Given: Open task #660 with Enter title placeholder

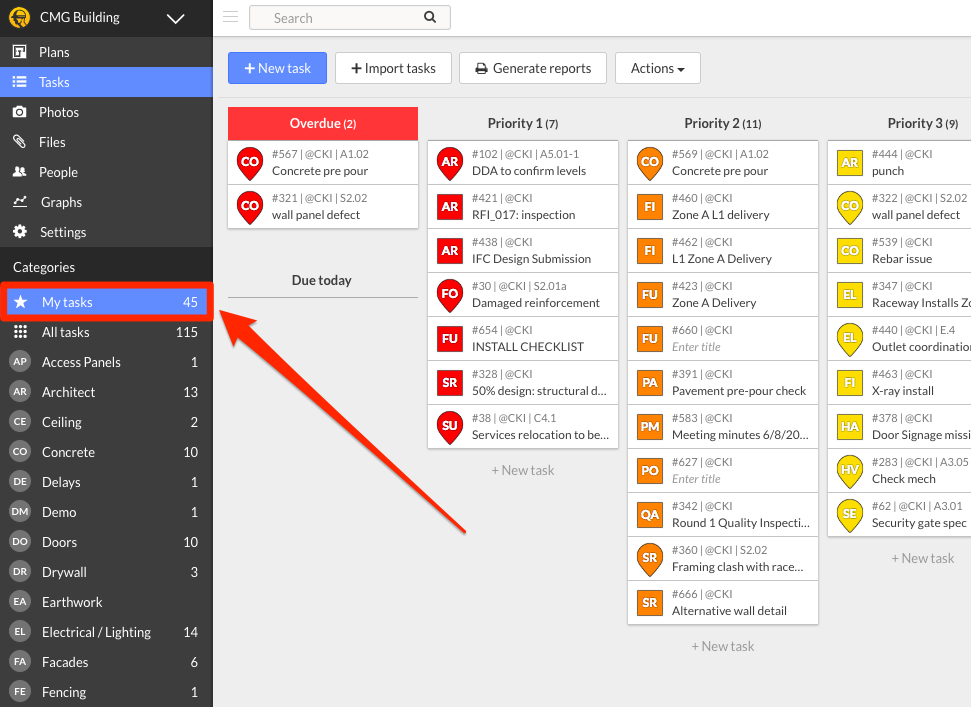Looking at the screenshot, I should (723, 339).
